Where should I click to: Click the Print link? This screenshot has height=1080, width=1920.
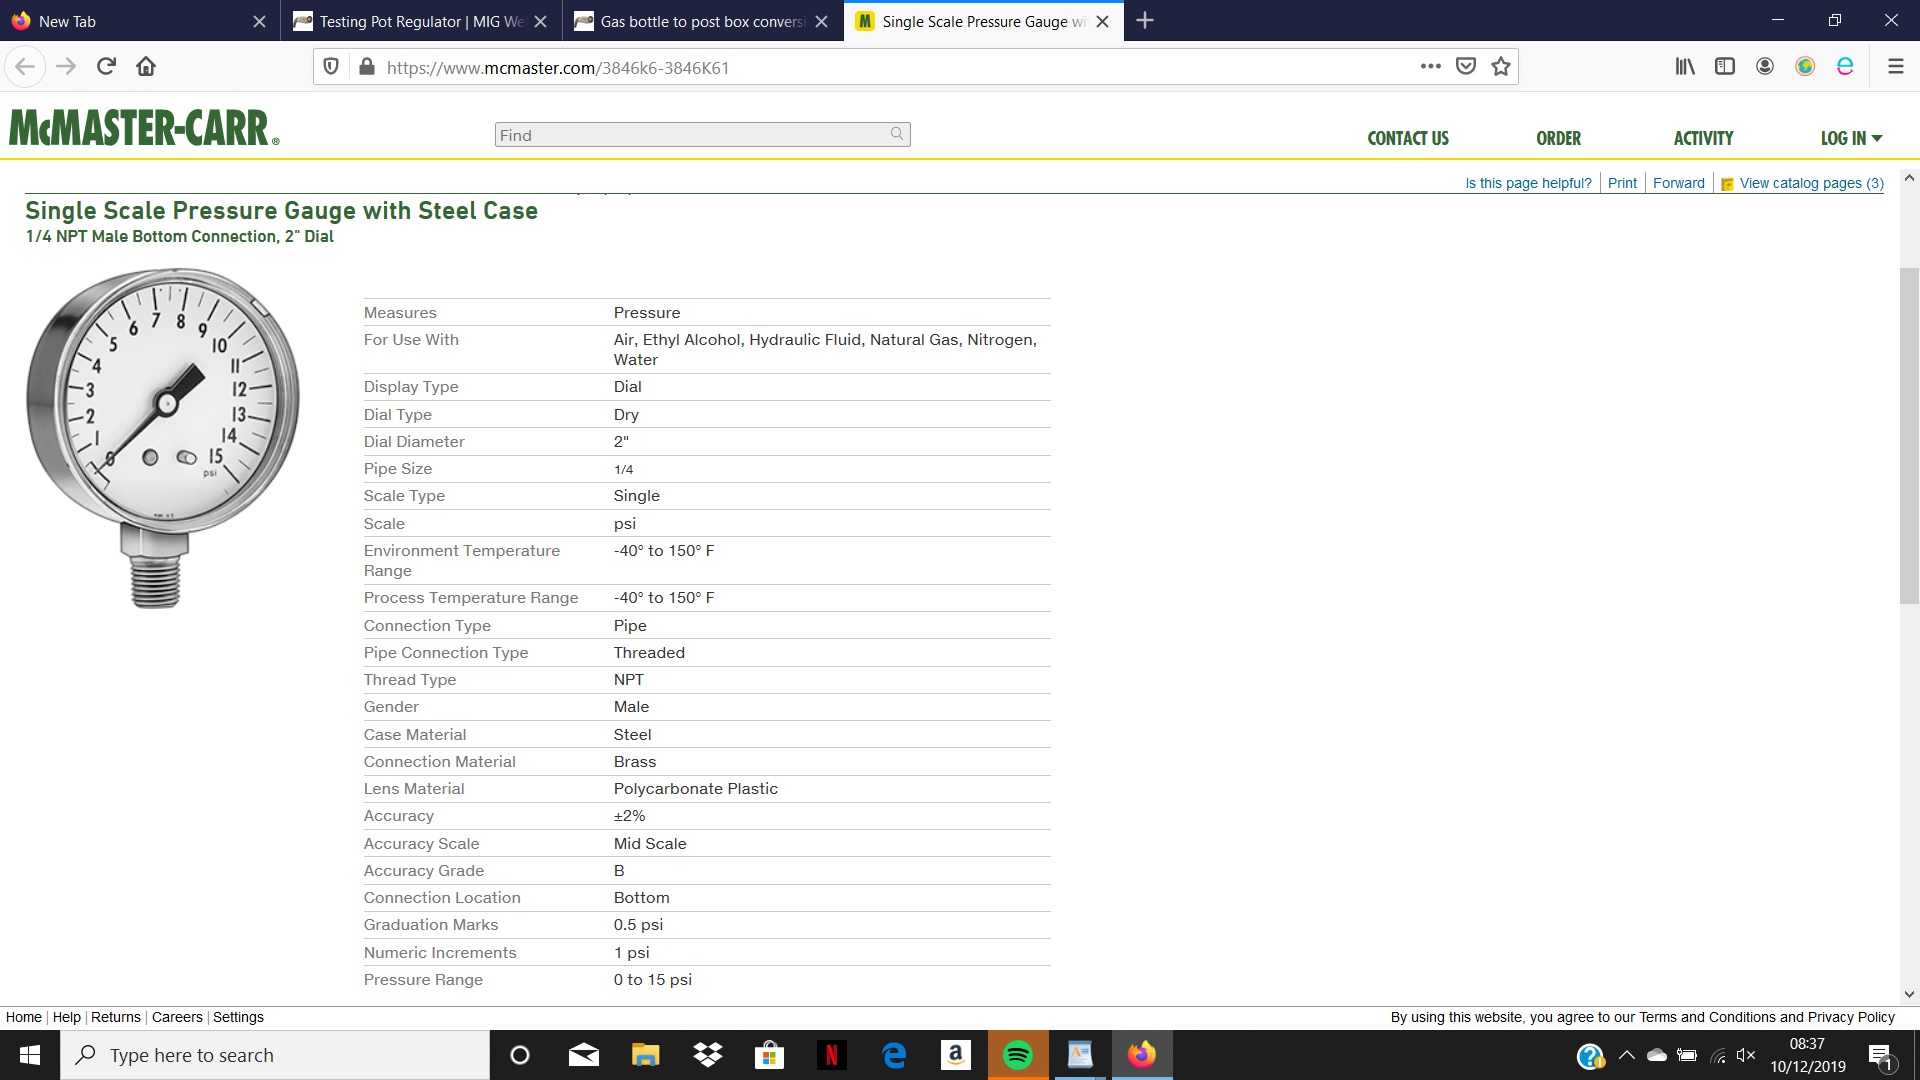[x=1622, y=184]
